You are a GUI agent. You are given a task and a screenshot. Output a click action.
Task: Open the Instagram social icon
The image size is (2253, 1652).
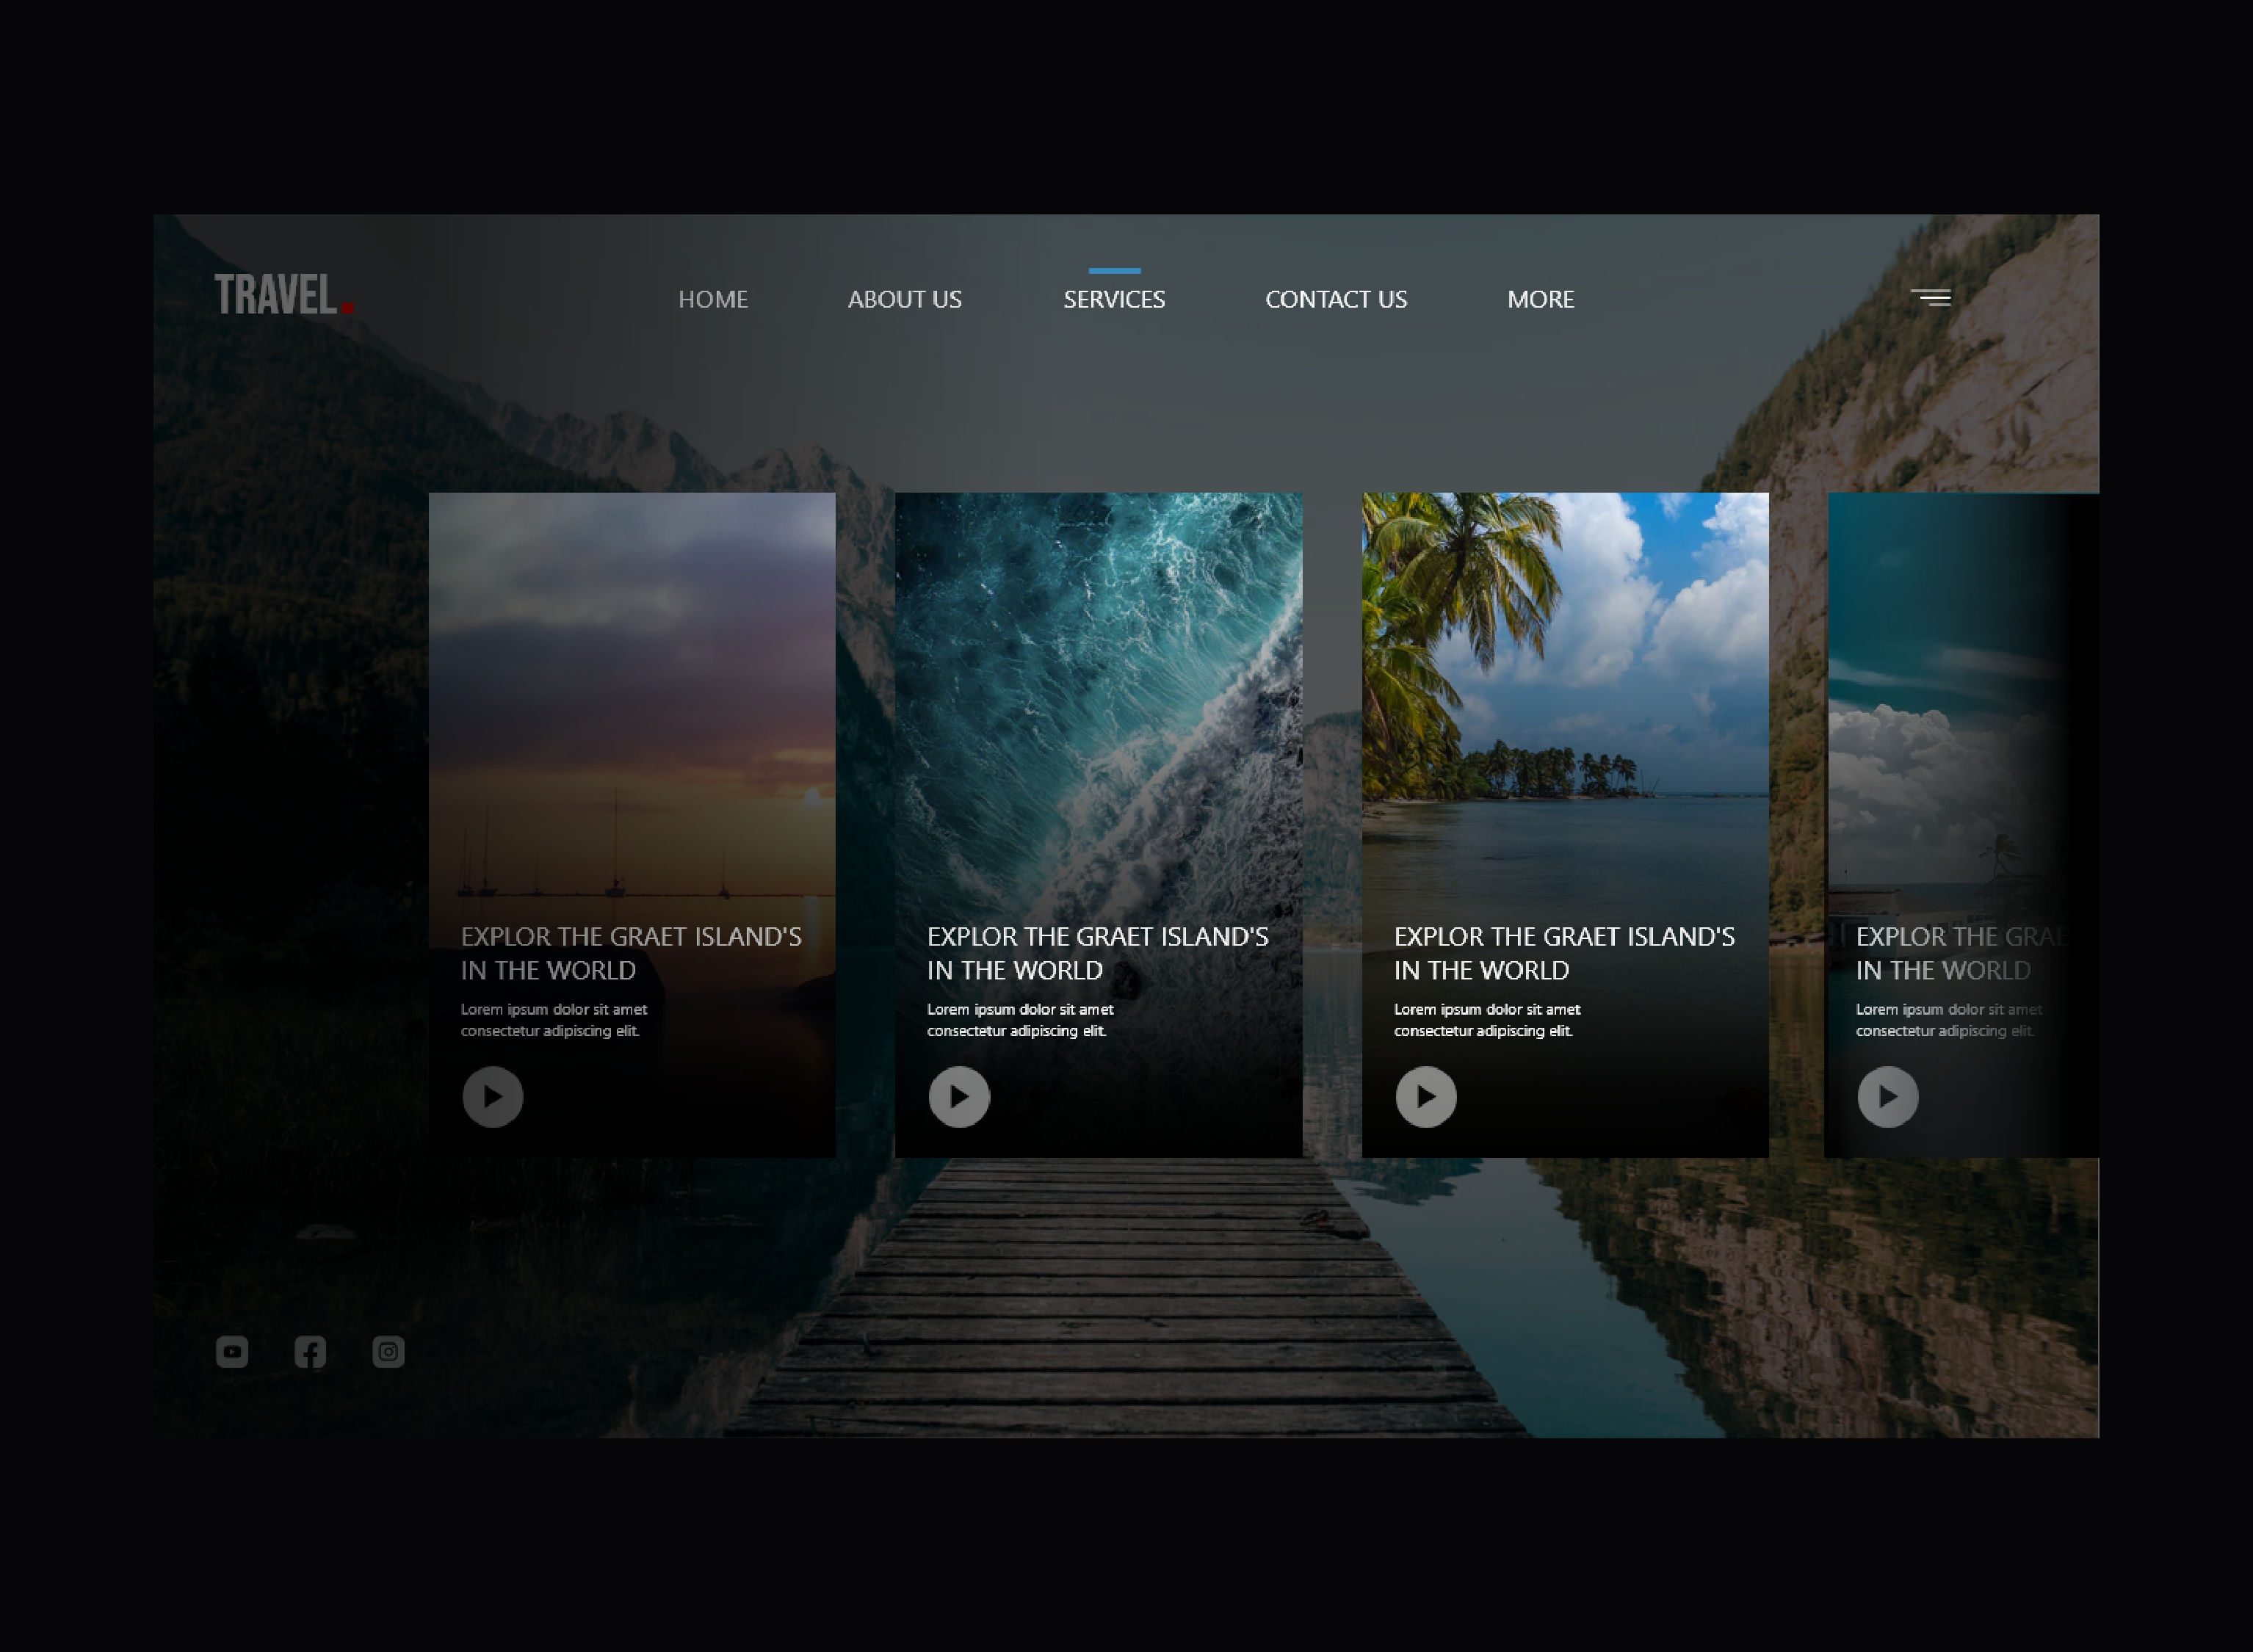click(388, 1352)
